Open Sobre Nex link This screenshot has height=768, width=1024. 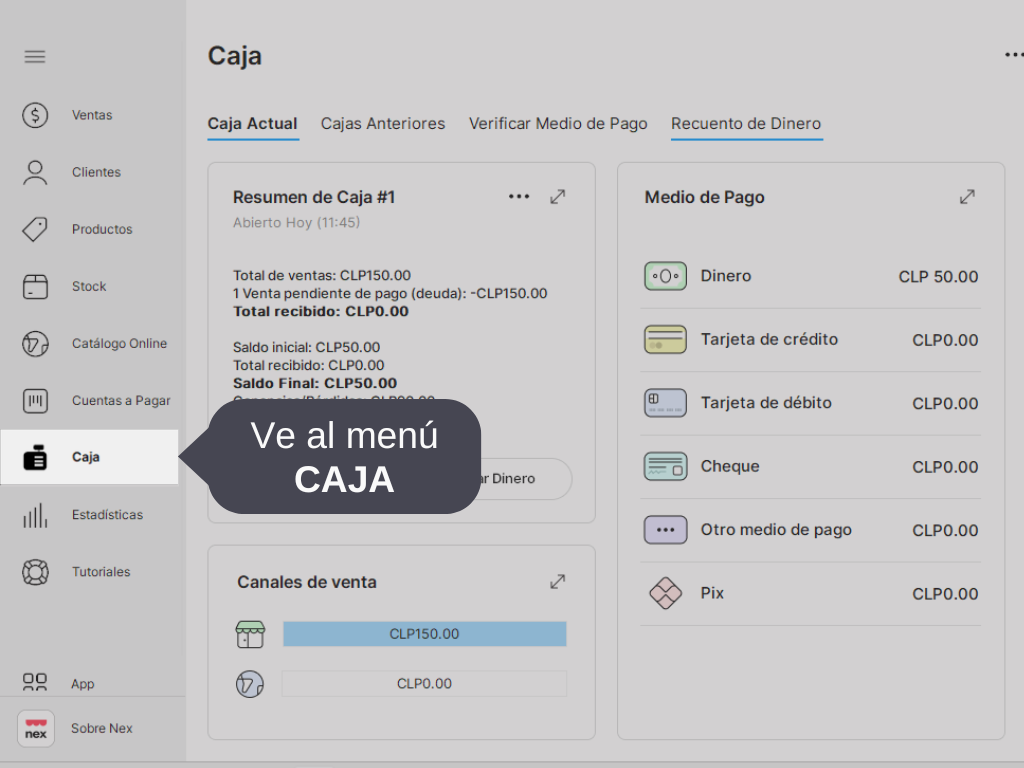[x=102, y=728]
